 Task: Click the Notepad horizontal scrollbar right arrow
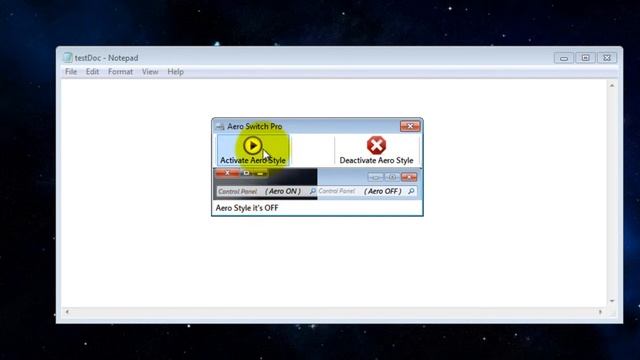600,312
